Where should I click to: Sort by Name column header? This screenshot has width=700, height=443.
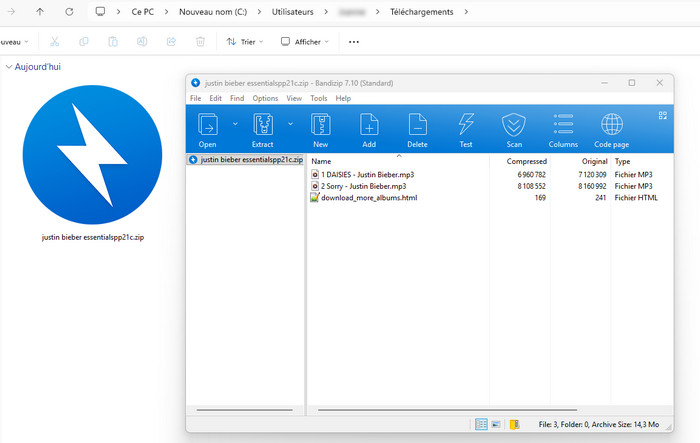point(321,161)
